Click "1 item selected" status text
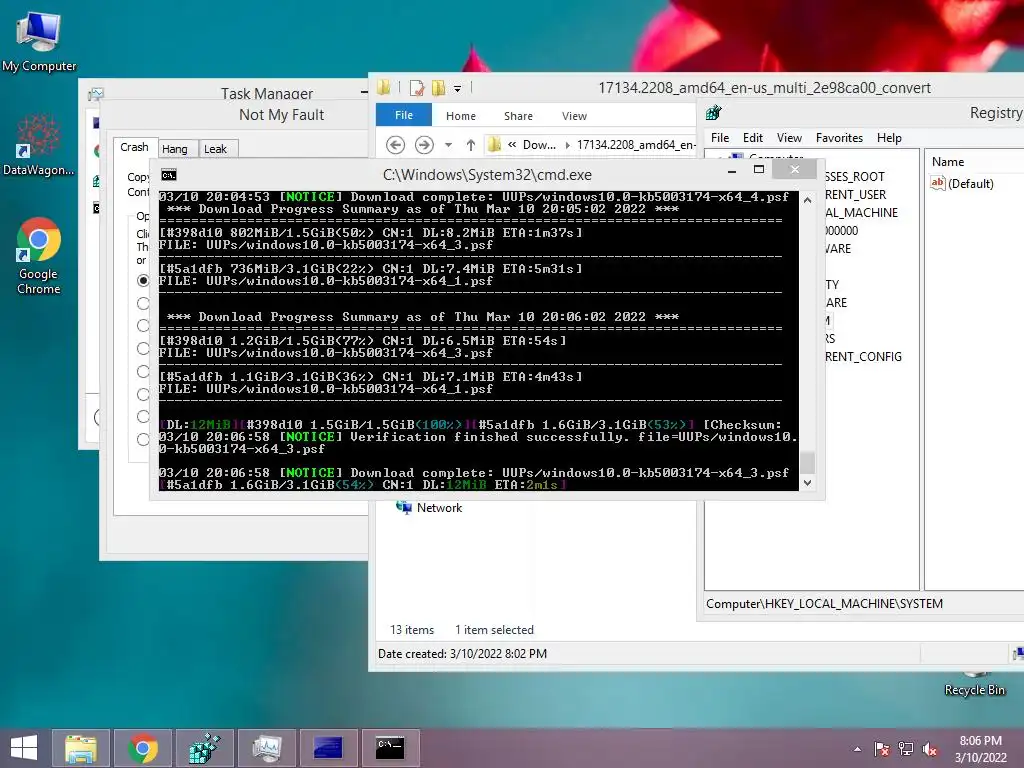This screenshot has height=768, width=1024. coord(494,630)
